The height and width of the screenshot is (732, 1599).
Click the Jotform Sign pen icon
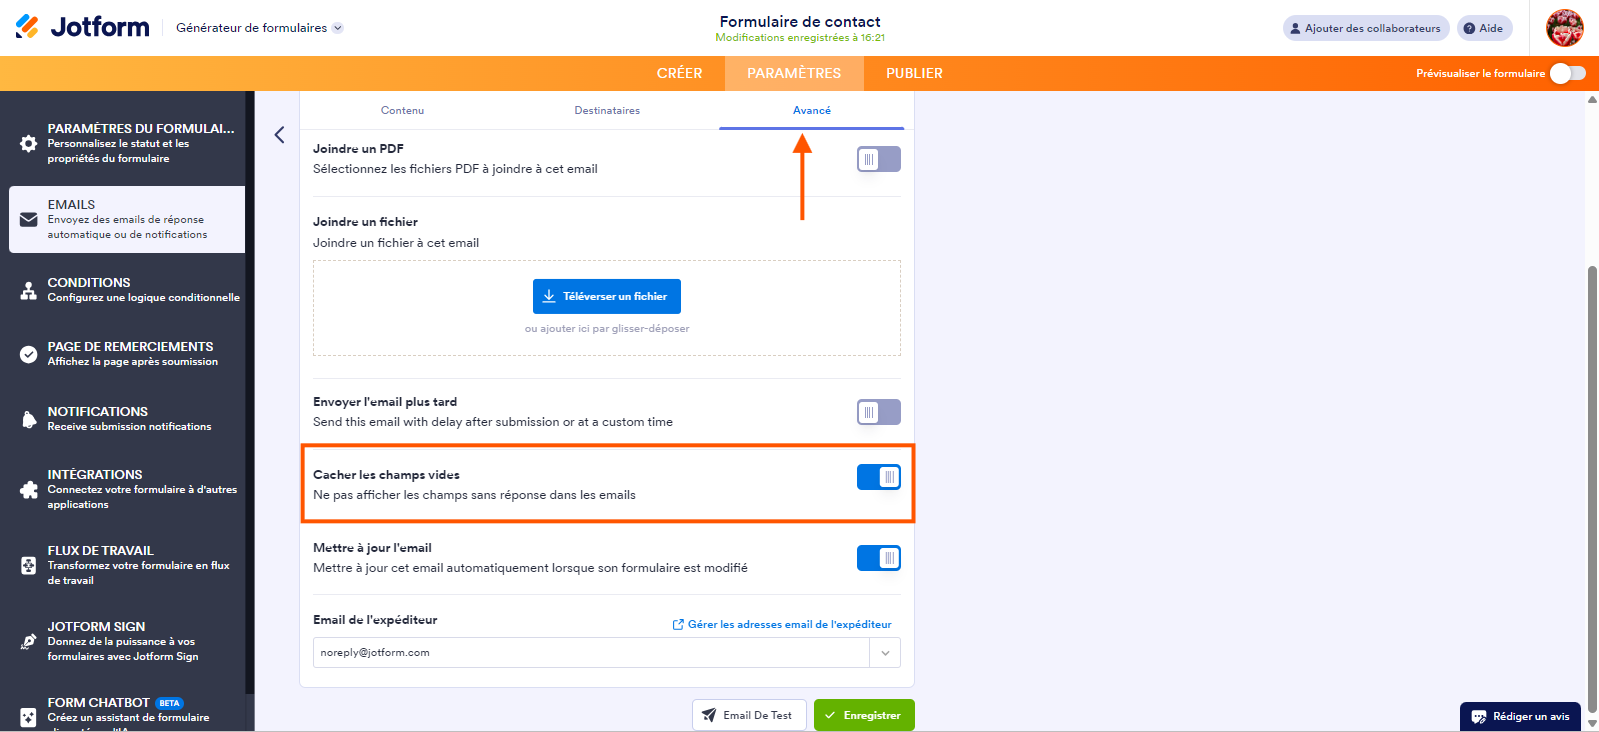29,641
